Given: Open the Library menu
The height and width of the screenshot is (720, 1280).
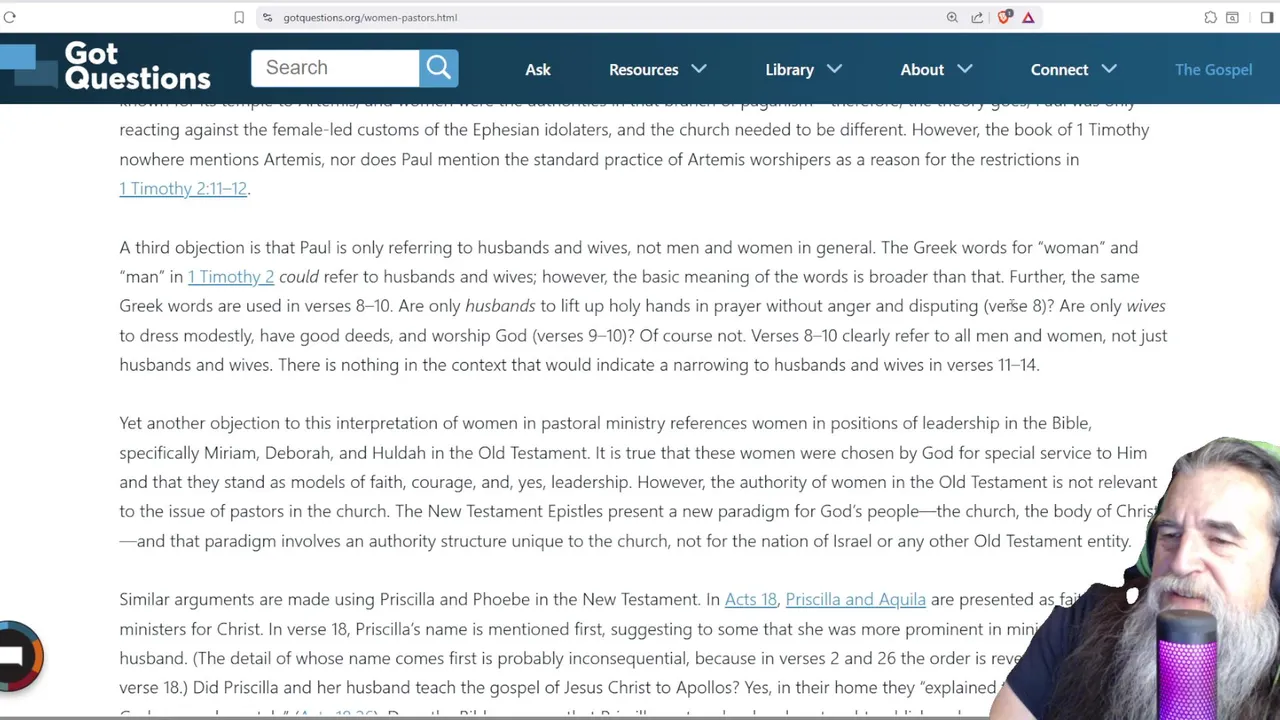Looking at the screenshot, I should [789, 69].
